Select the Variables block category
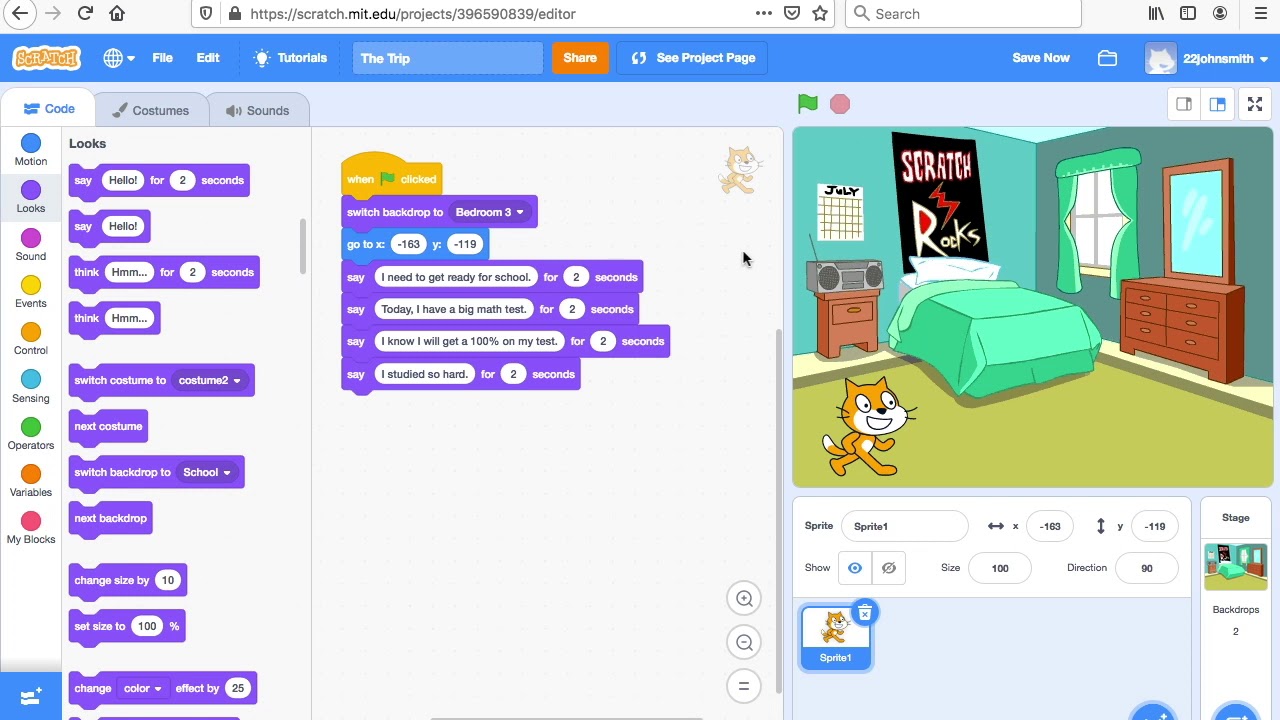 tap(31, 481)
